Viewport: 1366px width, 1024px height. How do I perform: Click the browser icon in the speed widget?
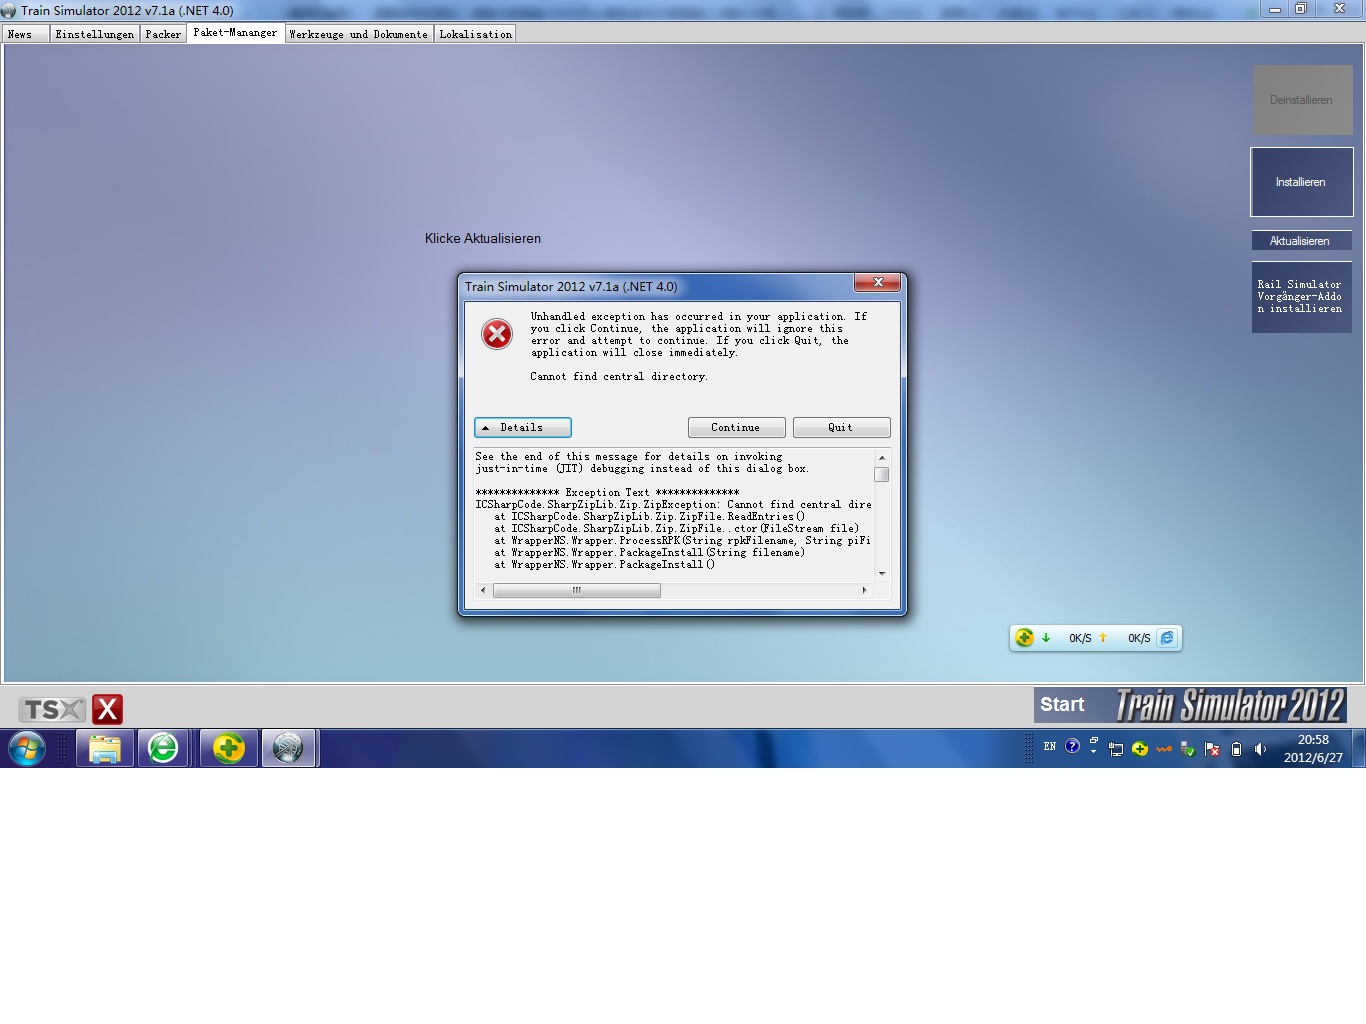[1167, 637]
